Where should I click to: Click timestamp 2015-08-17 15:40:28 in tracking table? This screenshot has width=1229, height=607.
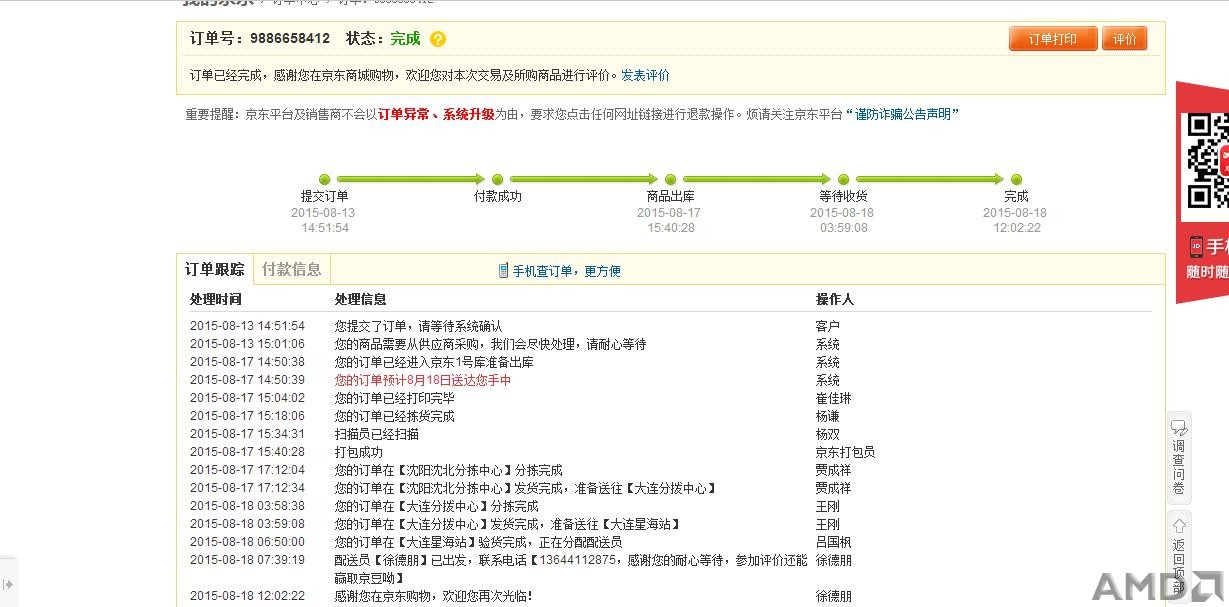pyautogui.click(x=247, y=452)
